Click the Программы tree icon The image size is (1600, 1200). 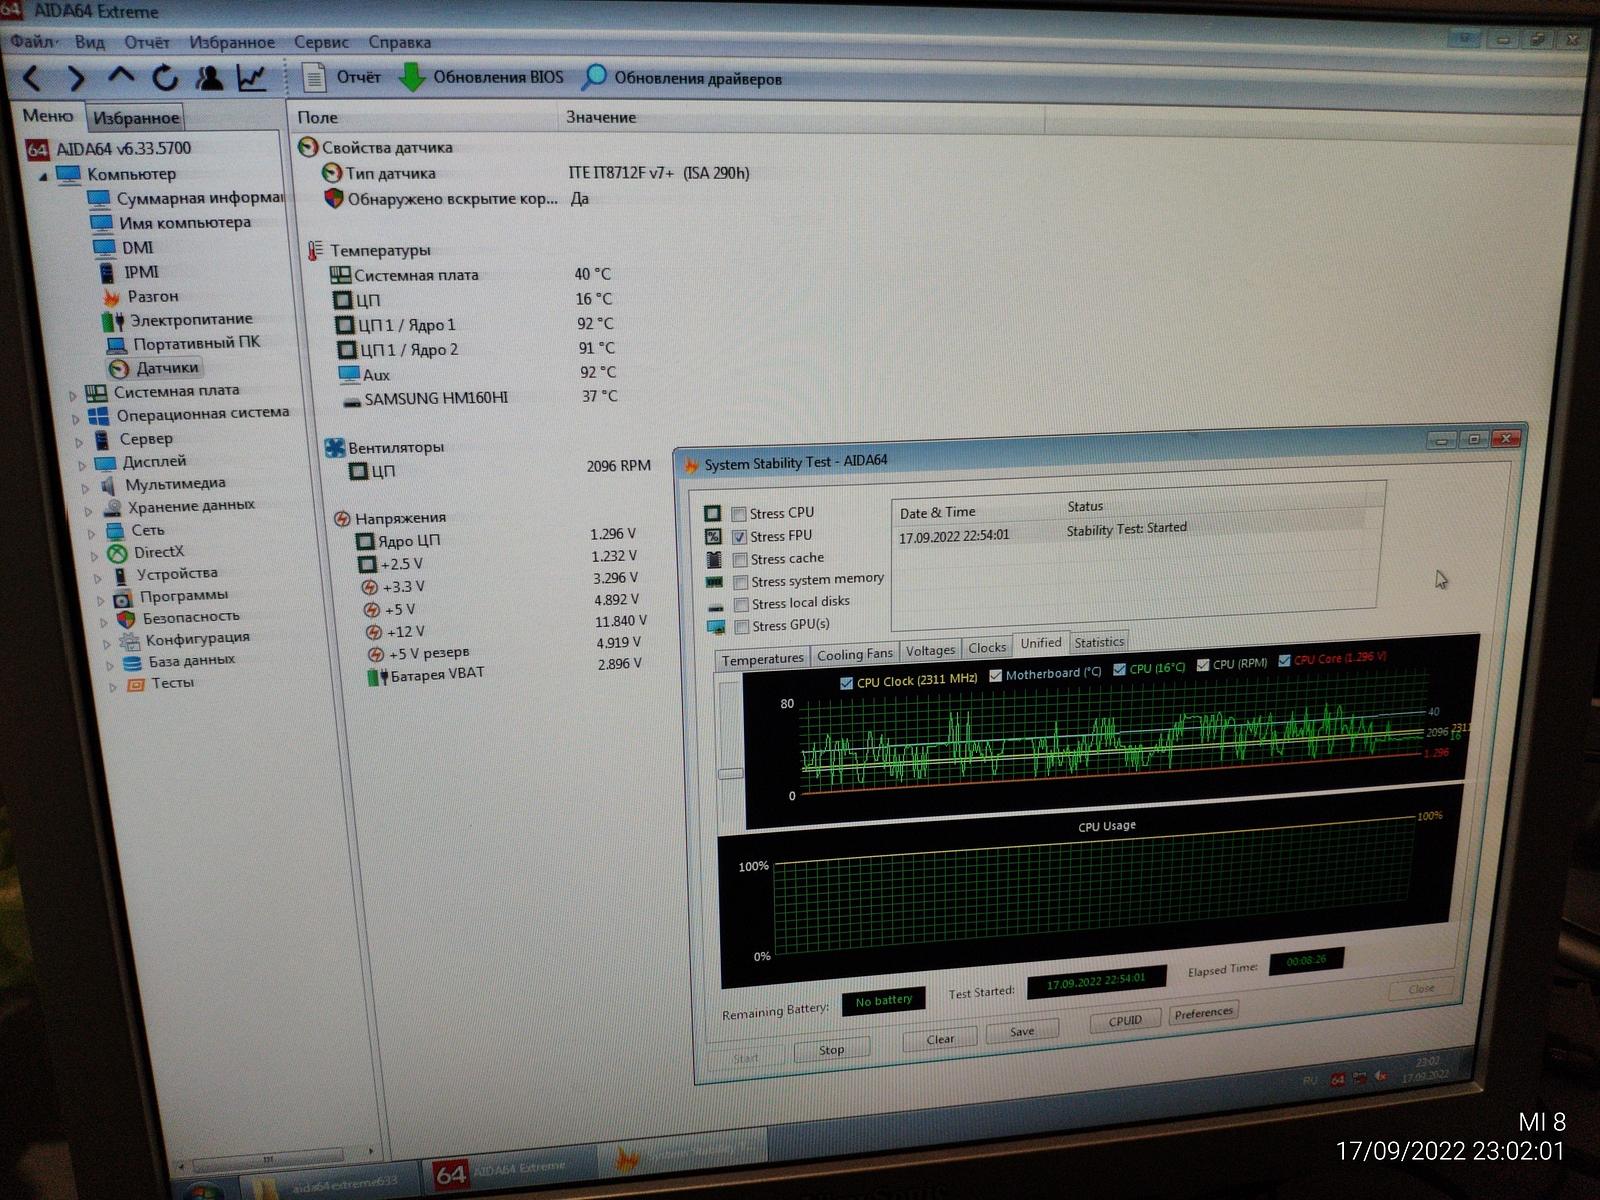click(123, 598)
